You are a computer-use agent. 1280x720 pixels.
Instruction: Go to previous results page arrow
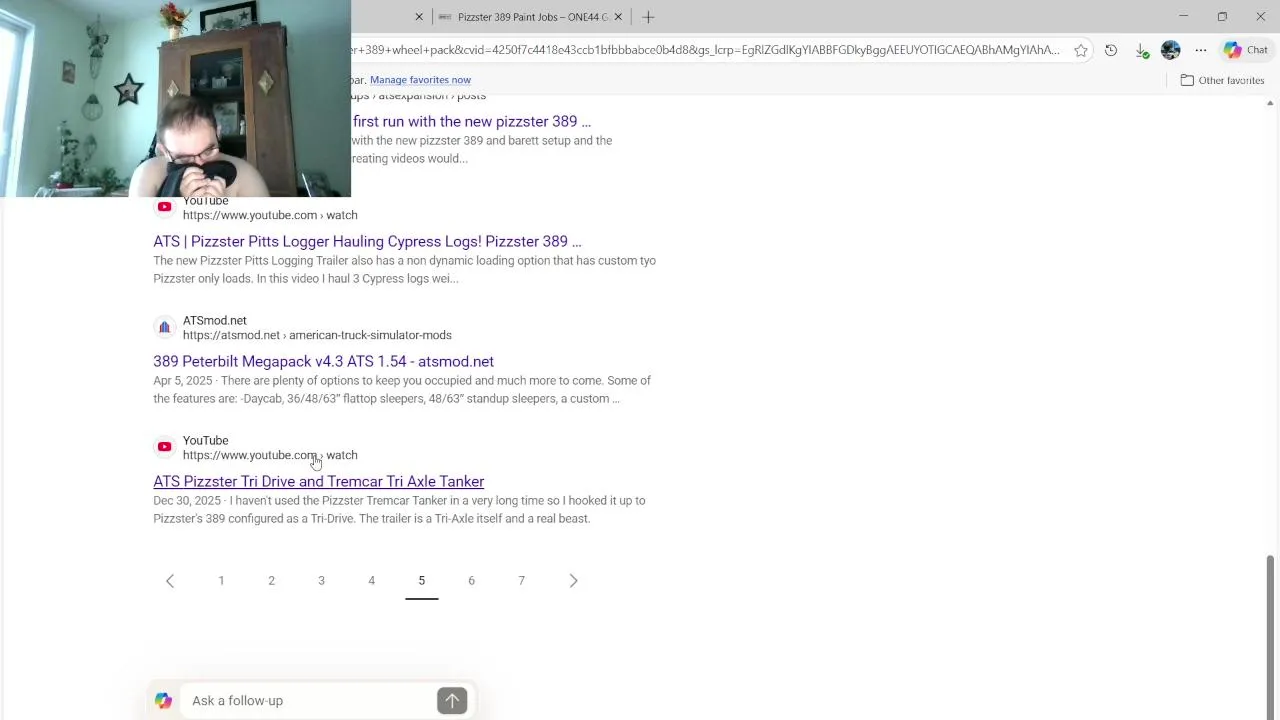click(170, 581)
